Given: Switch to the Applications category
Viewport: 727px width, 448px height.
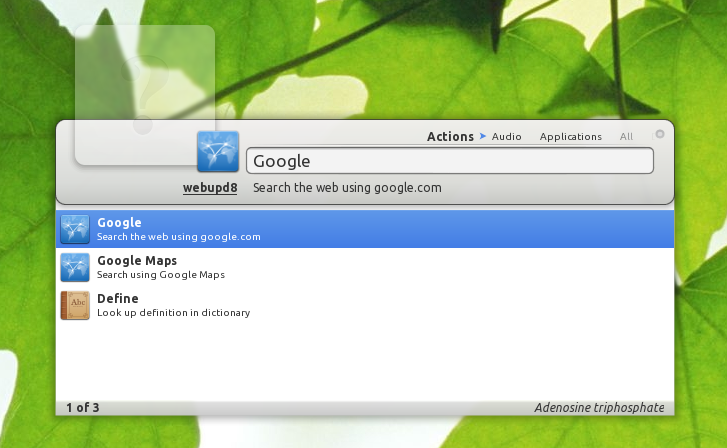Looking at the screenshot, I should (x=571, y=136).
